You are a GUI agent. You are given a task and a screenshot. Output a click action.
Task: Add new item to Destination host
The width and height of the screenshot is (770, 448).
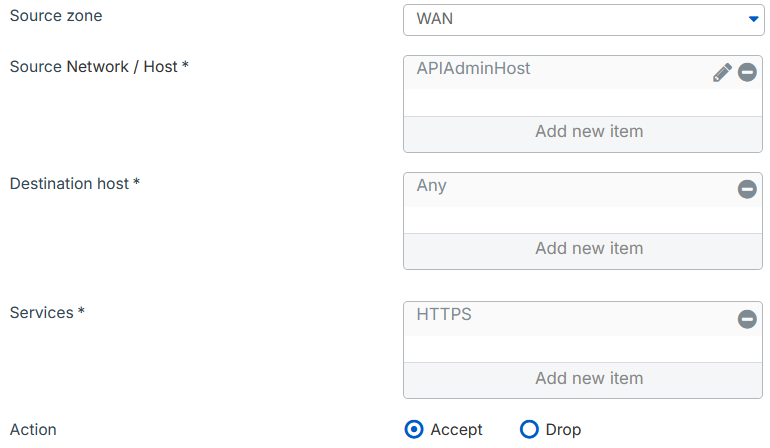point(588,249)
